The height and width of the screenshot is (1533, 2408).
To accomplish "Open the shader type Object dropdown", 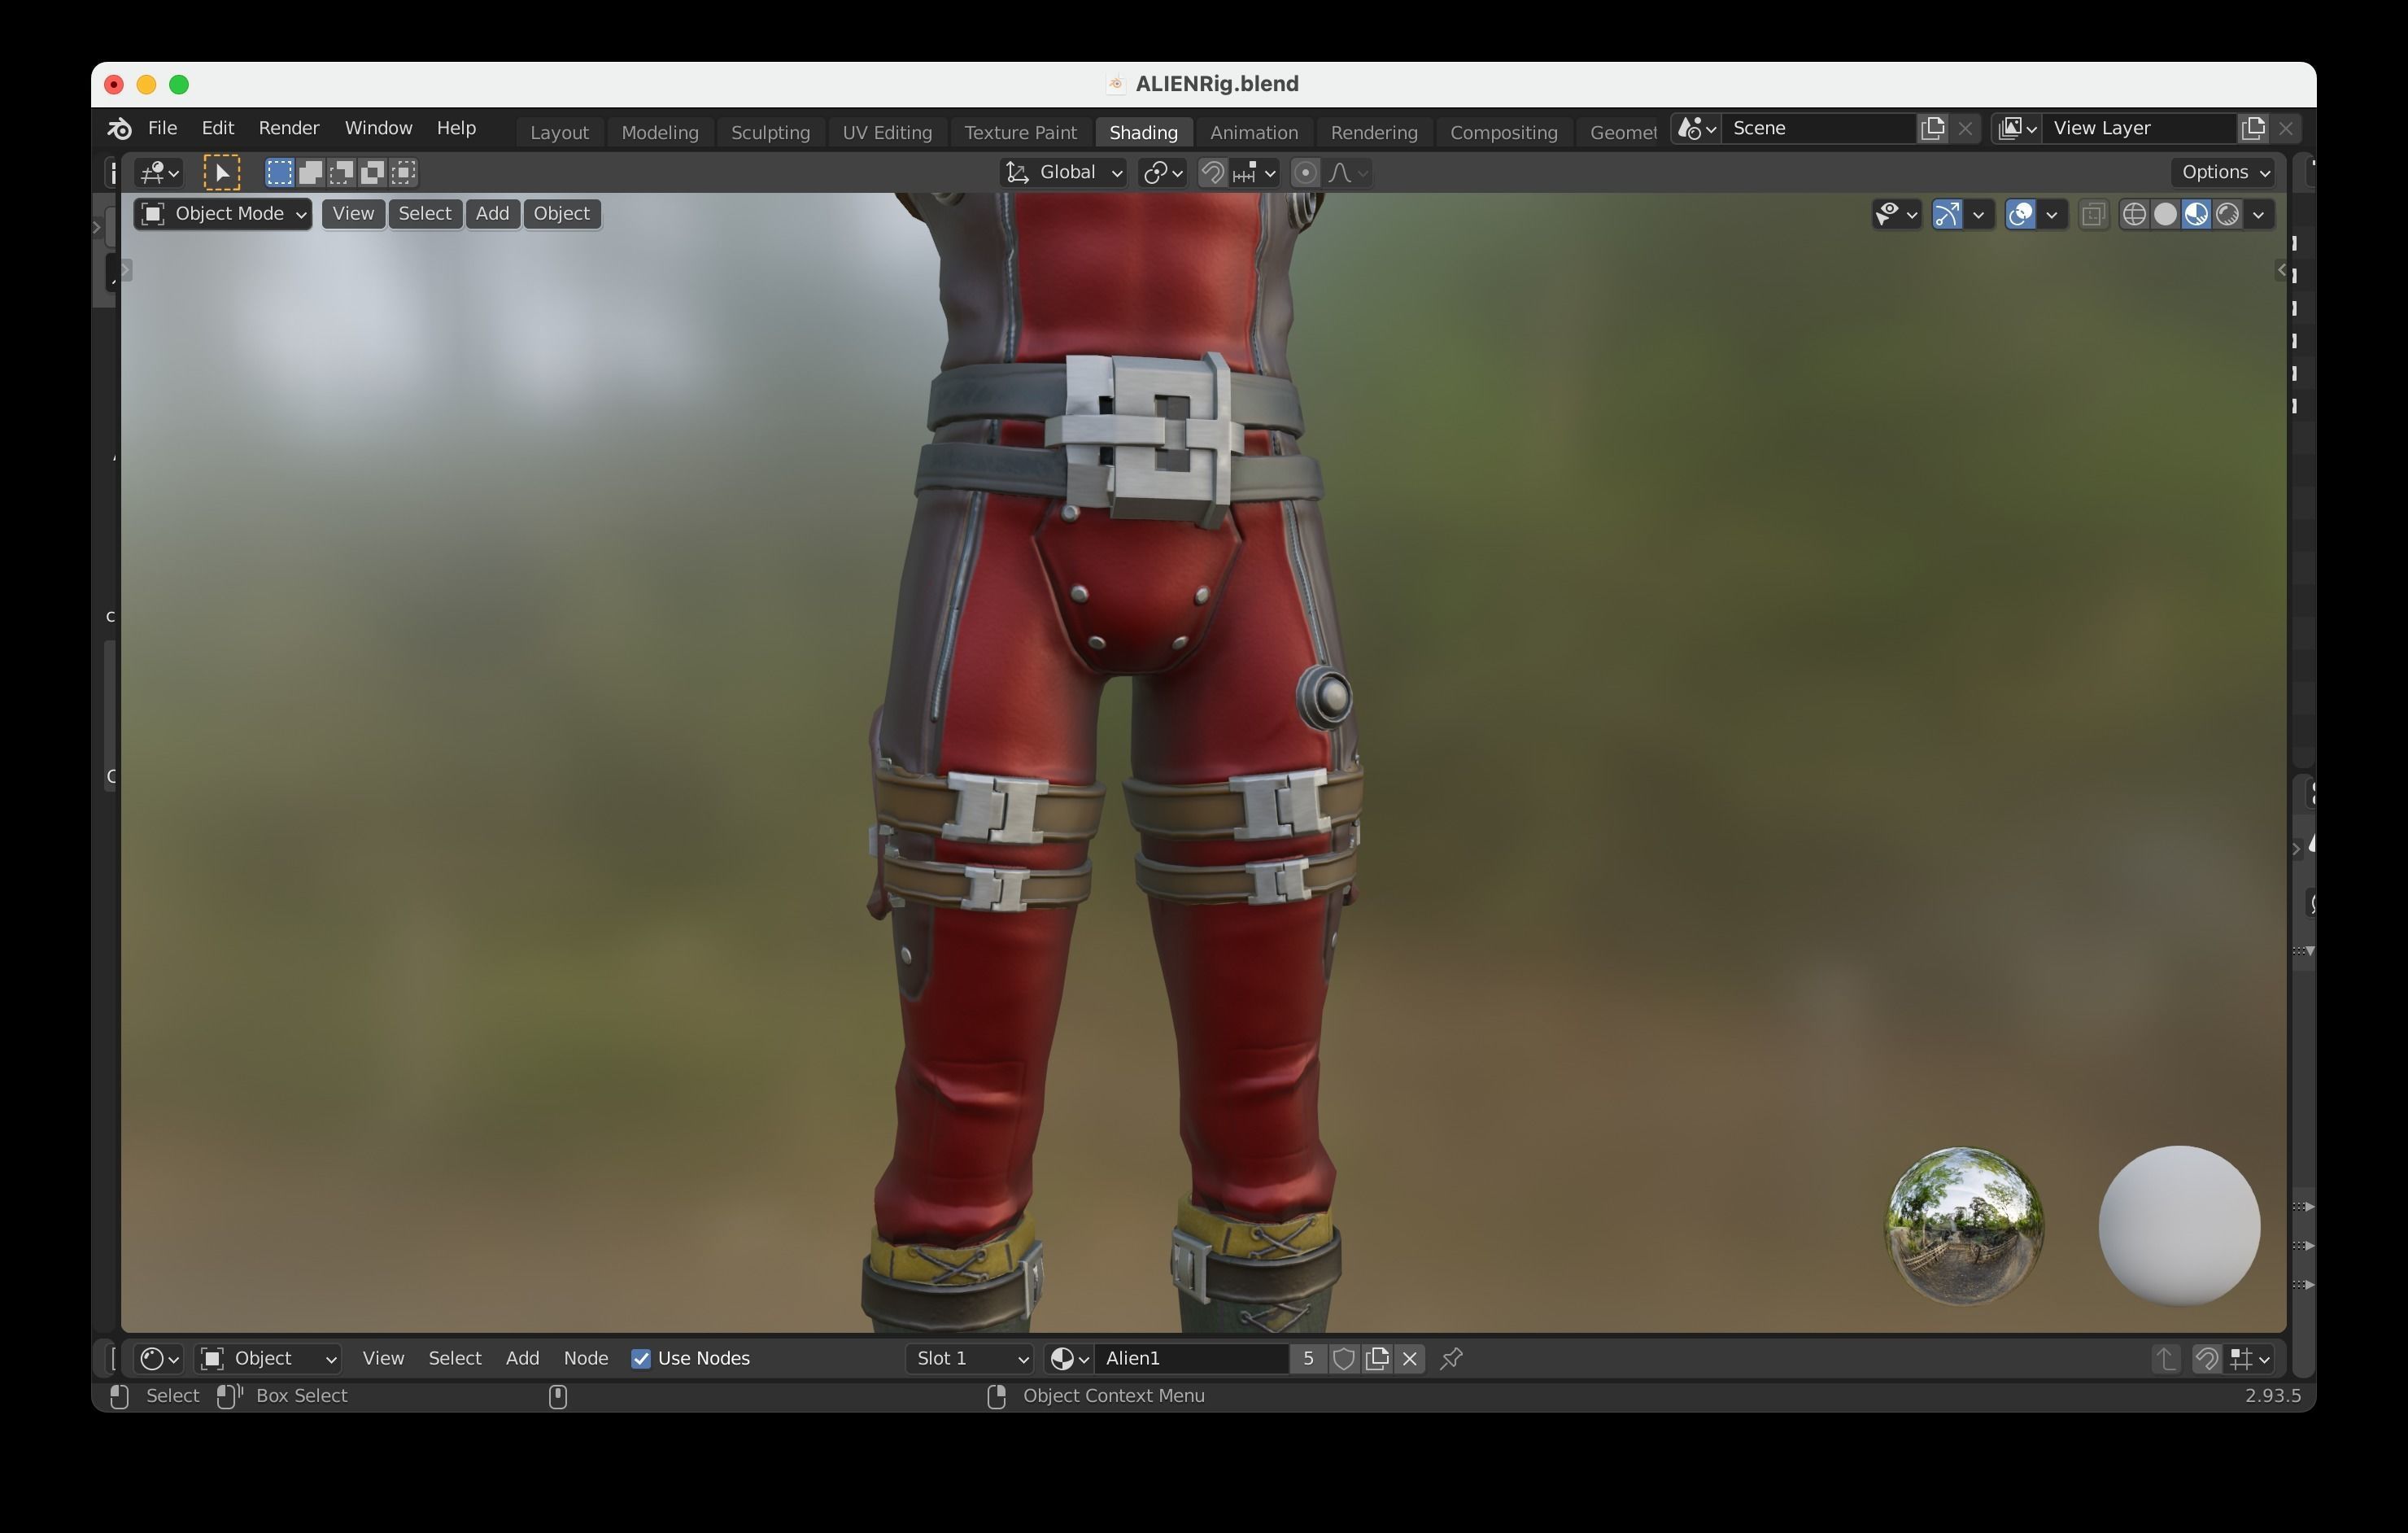I will click(x=268, y=1359).
